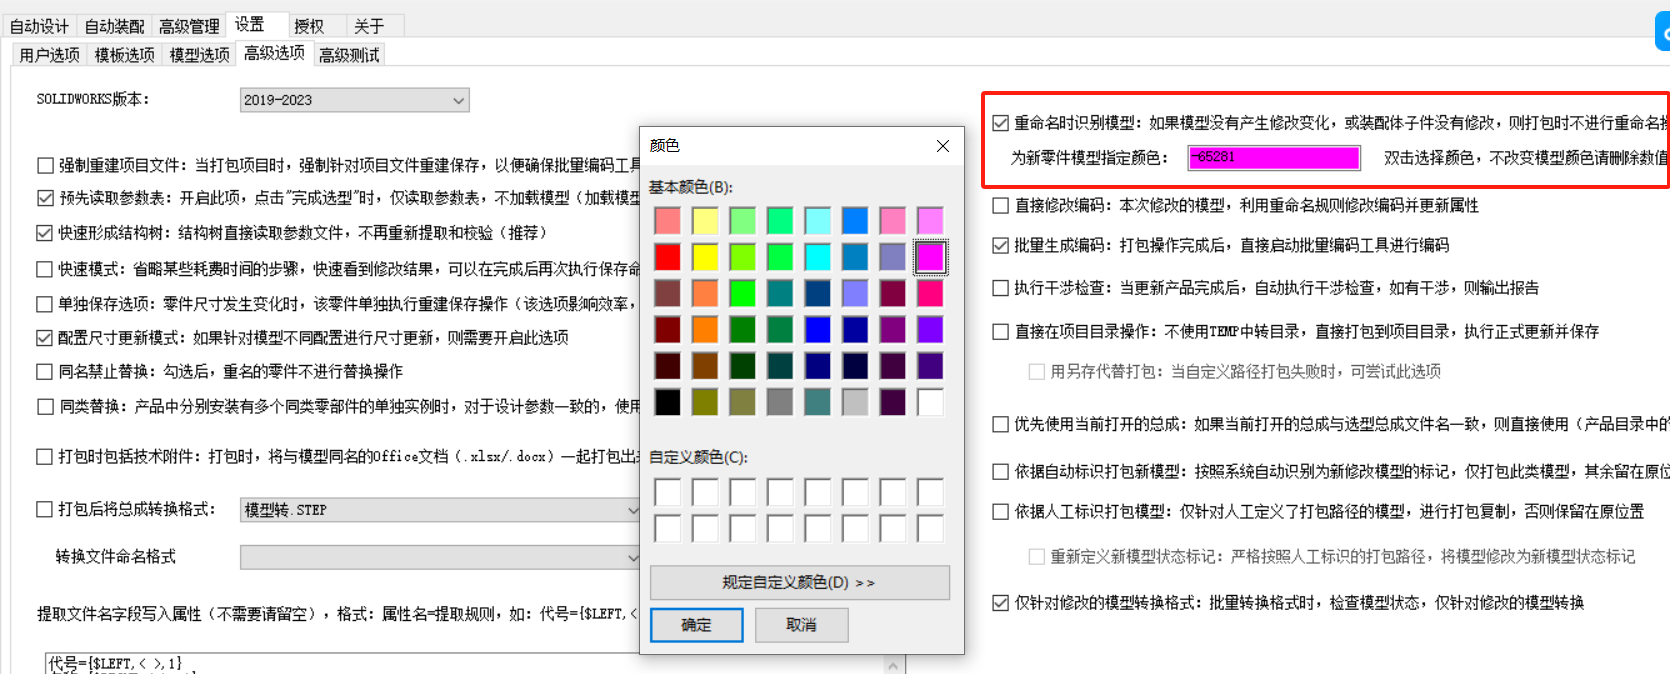1670x674 pixels.
Task: Pick the pure red basic color swatch
Action: coord(667,257)
